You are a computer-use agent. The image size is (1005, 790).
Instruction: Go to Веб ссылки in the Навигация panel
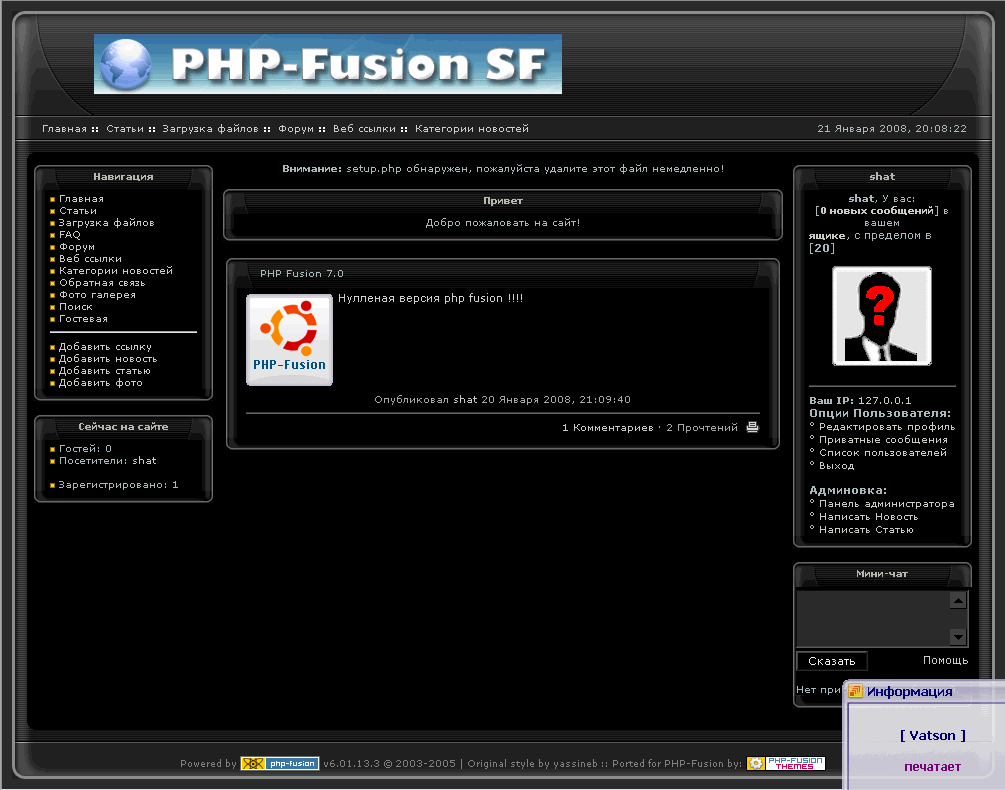90,259
